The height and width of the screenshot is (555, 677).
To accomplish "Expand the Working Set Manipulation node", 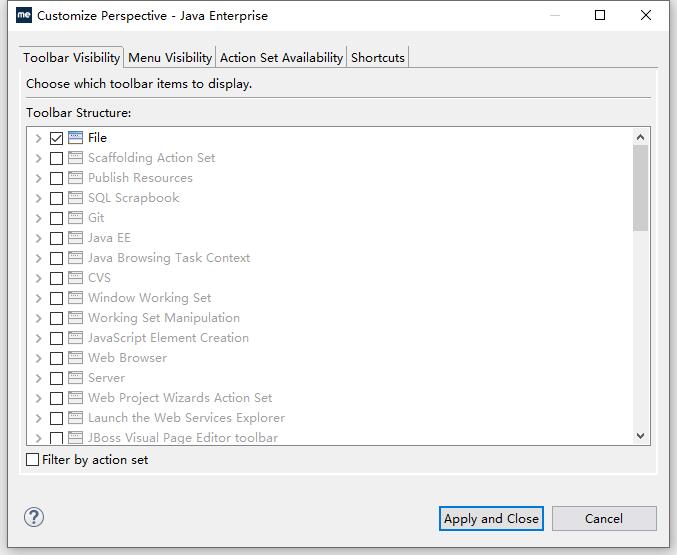I will [38, 318].
